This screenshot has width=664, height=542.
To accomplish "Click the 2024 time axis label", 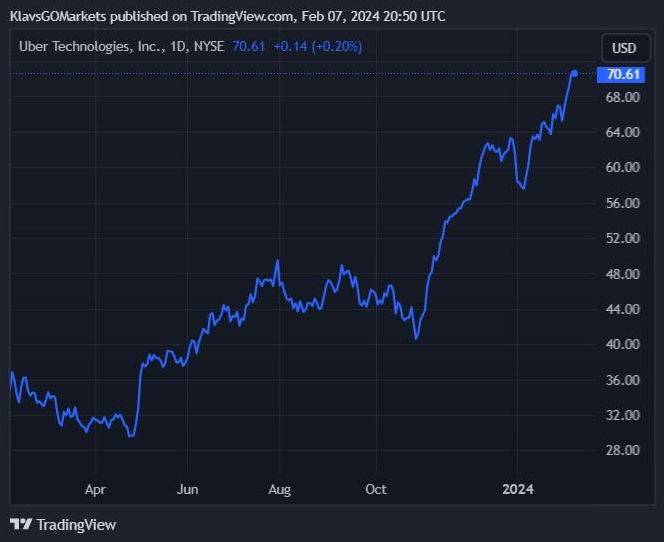I will (517, 489).
